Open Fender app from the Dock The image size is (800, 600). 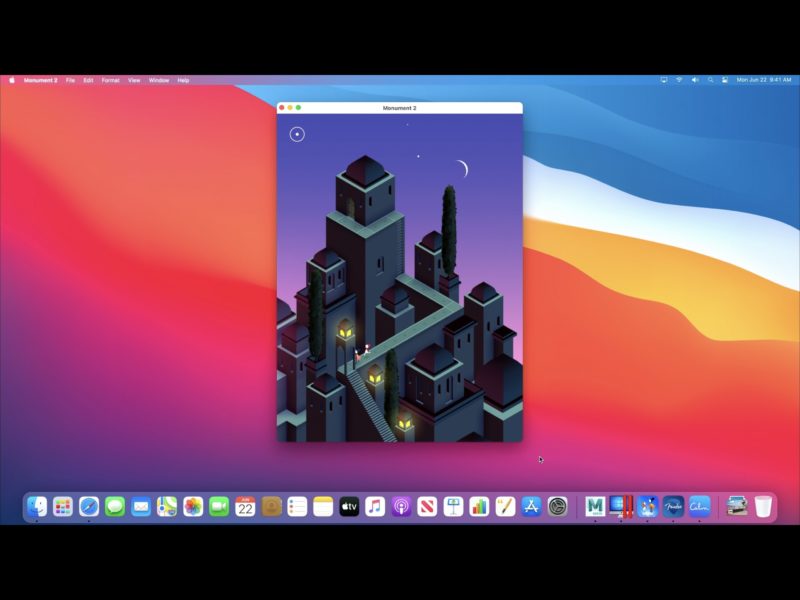point(673,507)
